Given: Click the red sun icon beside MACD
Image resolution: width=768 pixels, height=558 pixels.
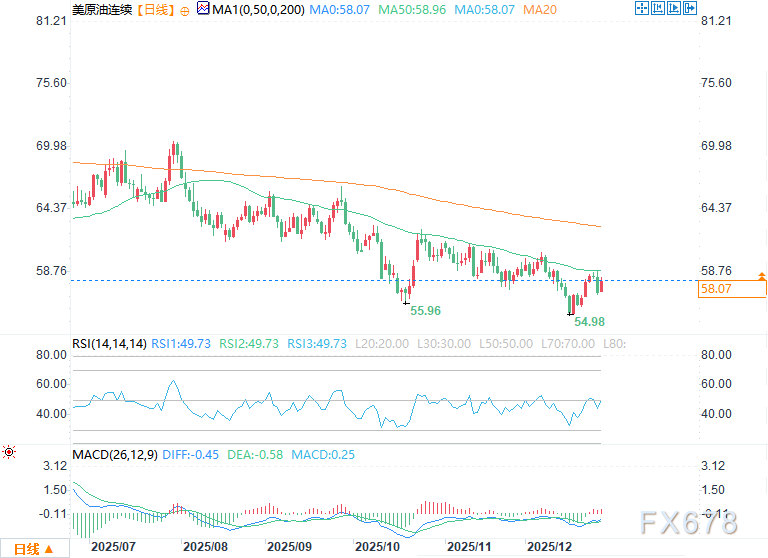Looking at the screenshot, I should pyautogui.click(x=9, y=453).
